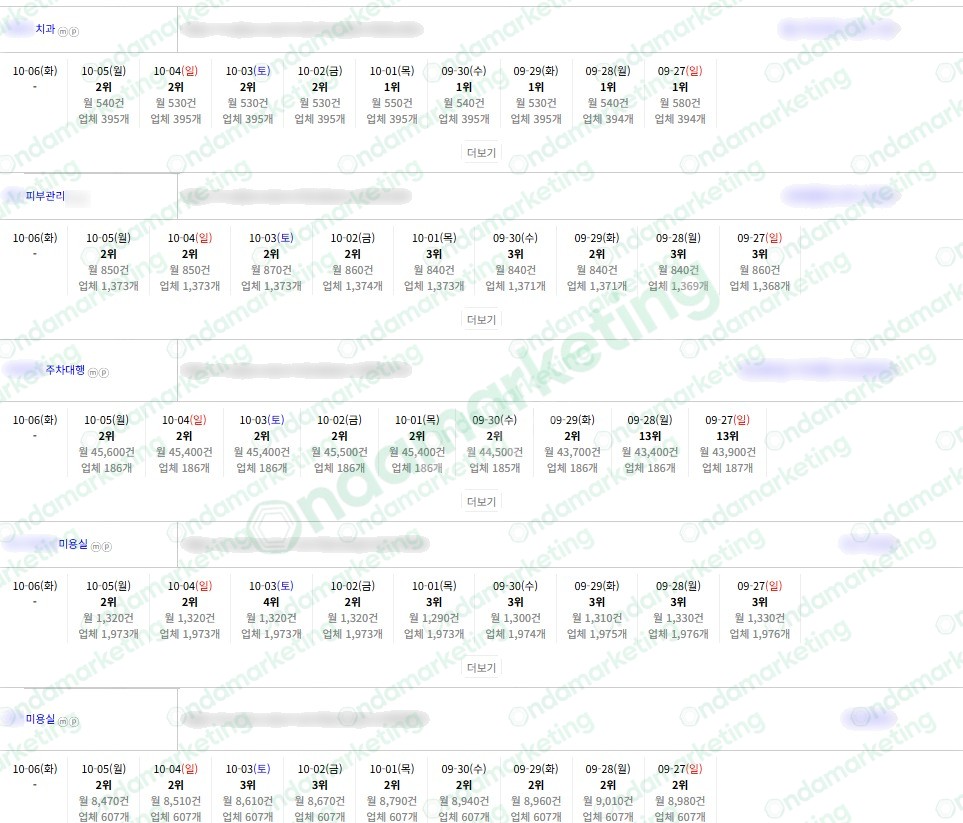Select the "월 1,290건" cell
This screenshot has width=963, height=823.
(x=434, y=618)
